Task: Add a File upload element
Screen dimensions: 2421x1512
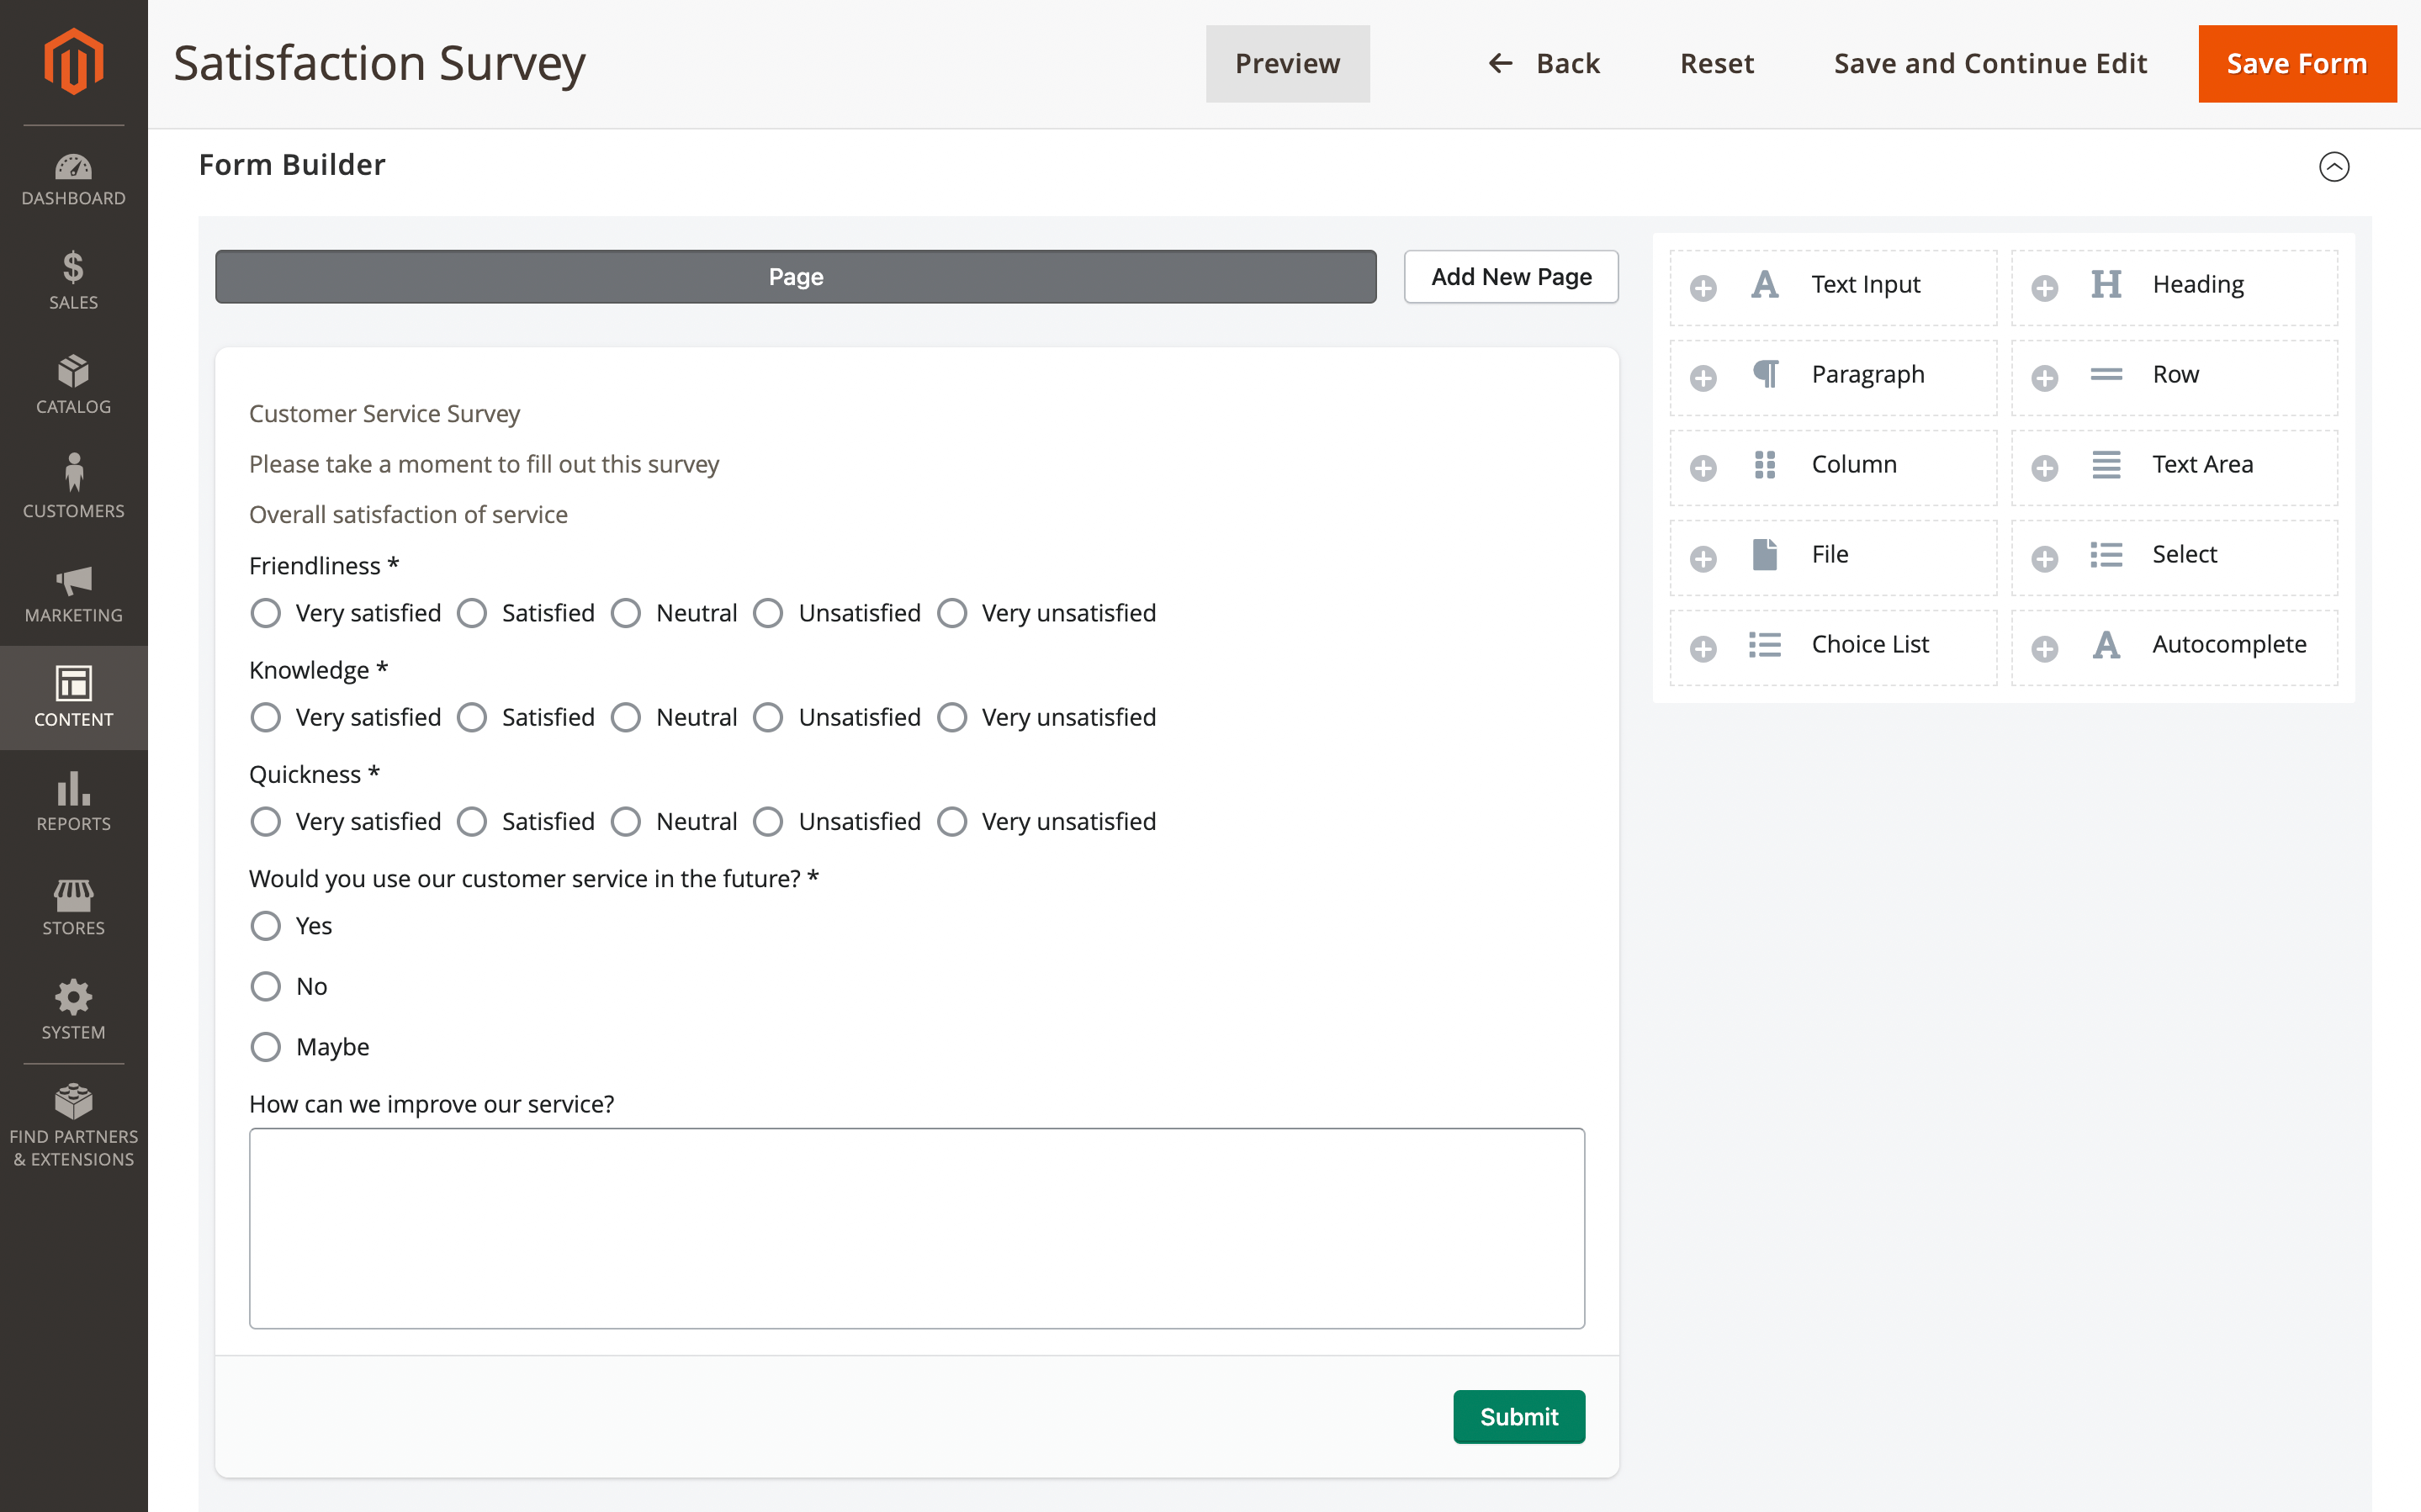Action: point(1832,557)
